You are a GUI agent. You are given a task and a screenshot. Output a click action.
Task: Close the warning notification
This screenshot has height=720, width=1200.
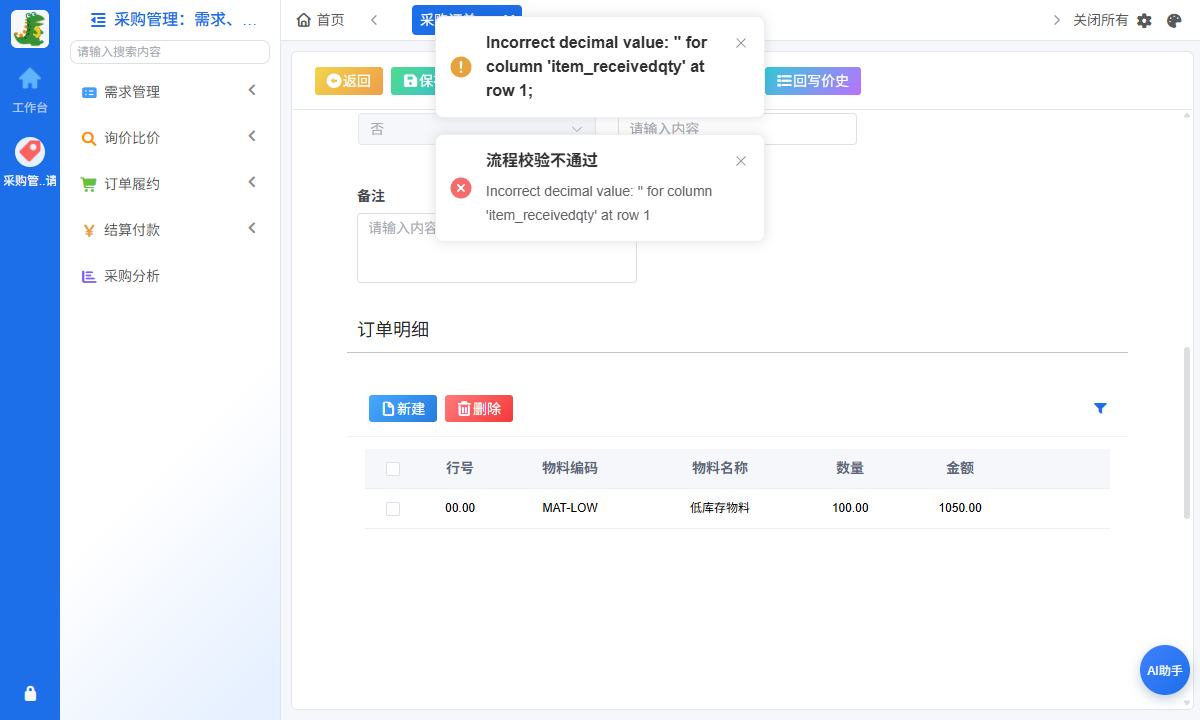pyautogui.click(x=741, y=43)
